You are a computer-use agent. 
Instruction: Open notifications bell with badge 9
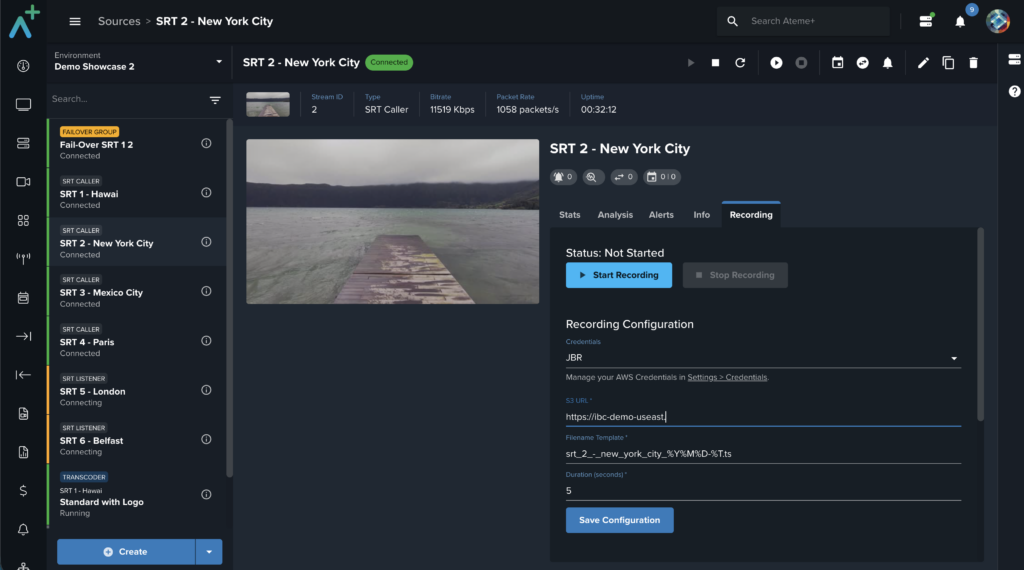pyautogui.click(x=960, y=22)
